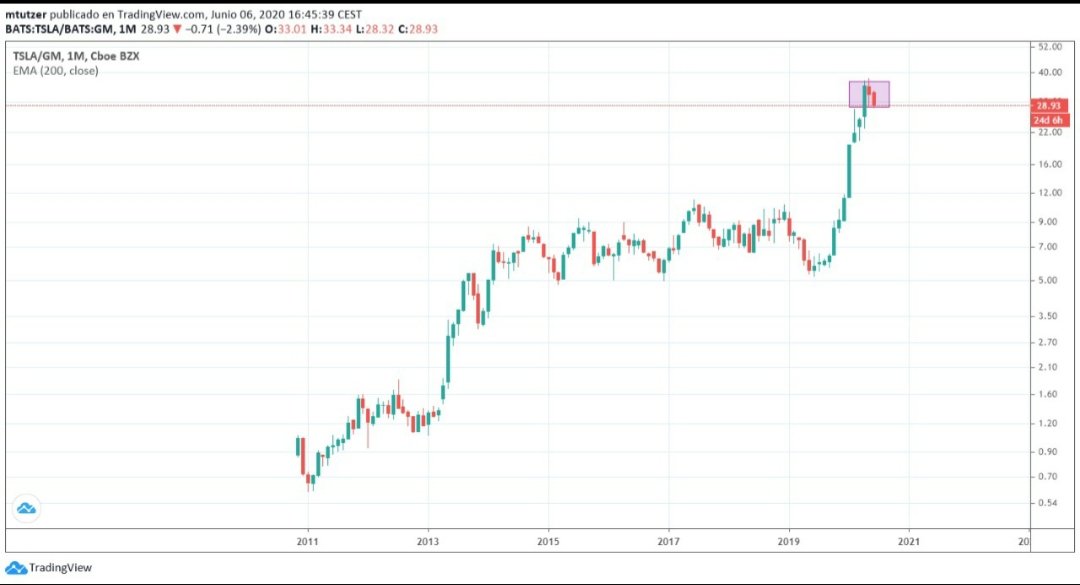Click the 2015 label on time axis
This screenshot has height=585, width=1080.
click(x=548, y=542)
